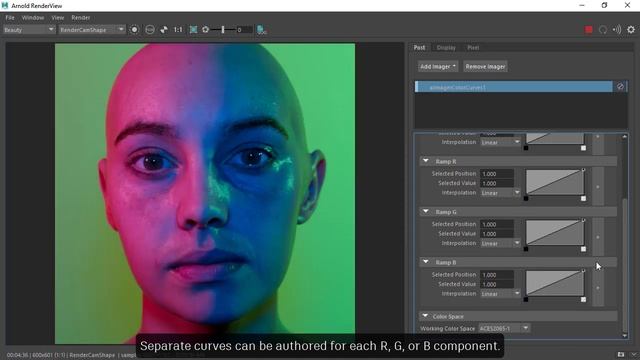
Task: Click Ramp G Selected Value field
Action: pyautogui.click(x=496, y=234)
